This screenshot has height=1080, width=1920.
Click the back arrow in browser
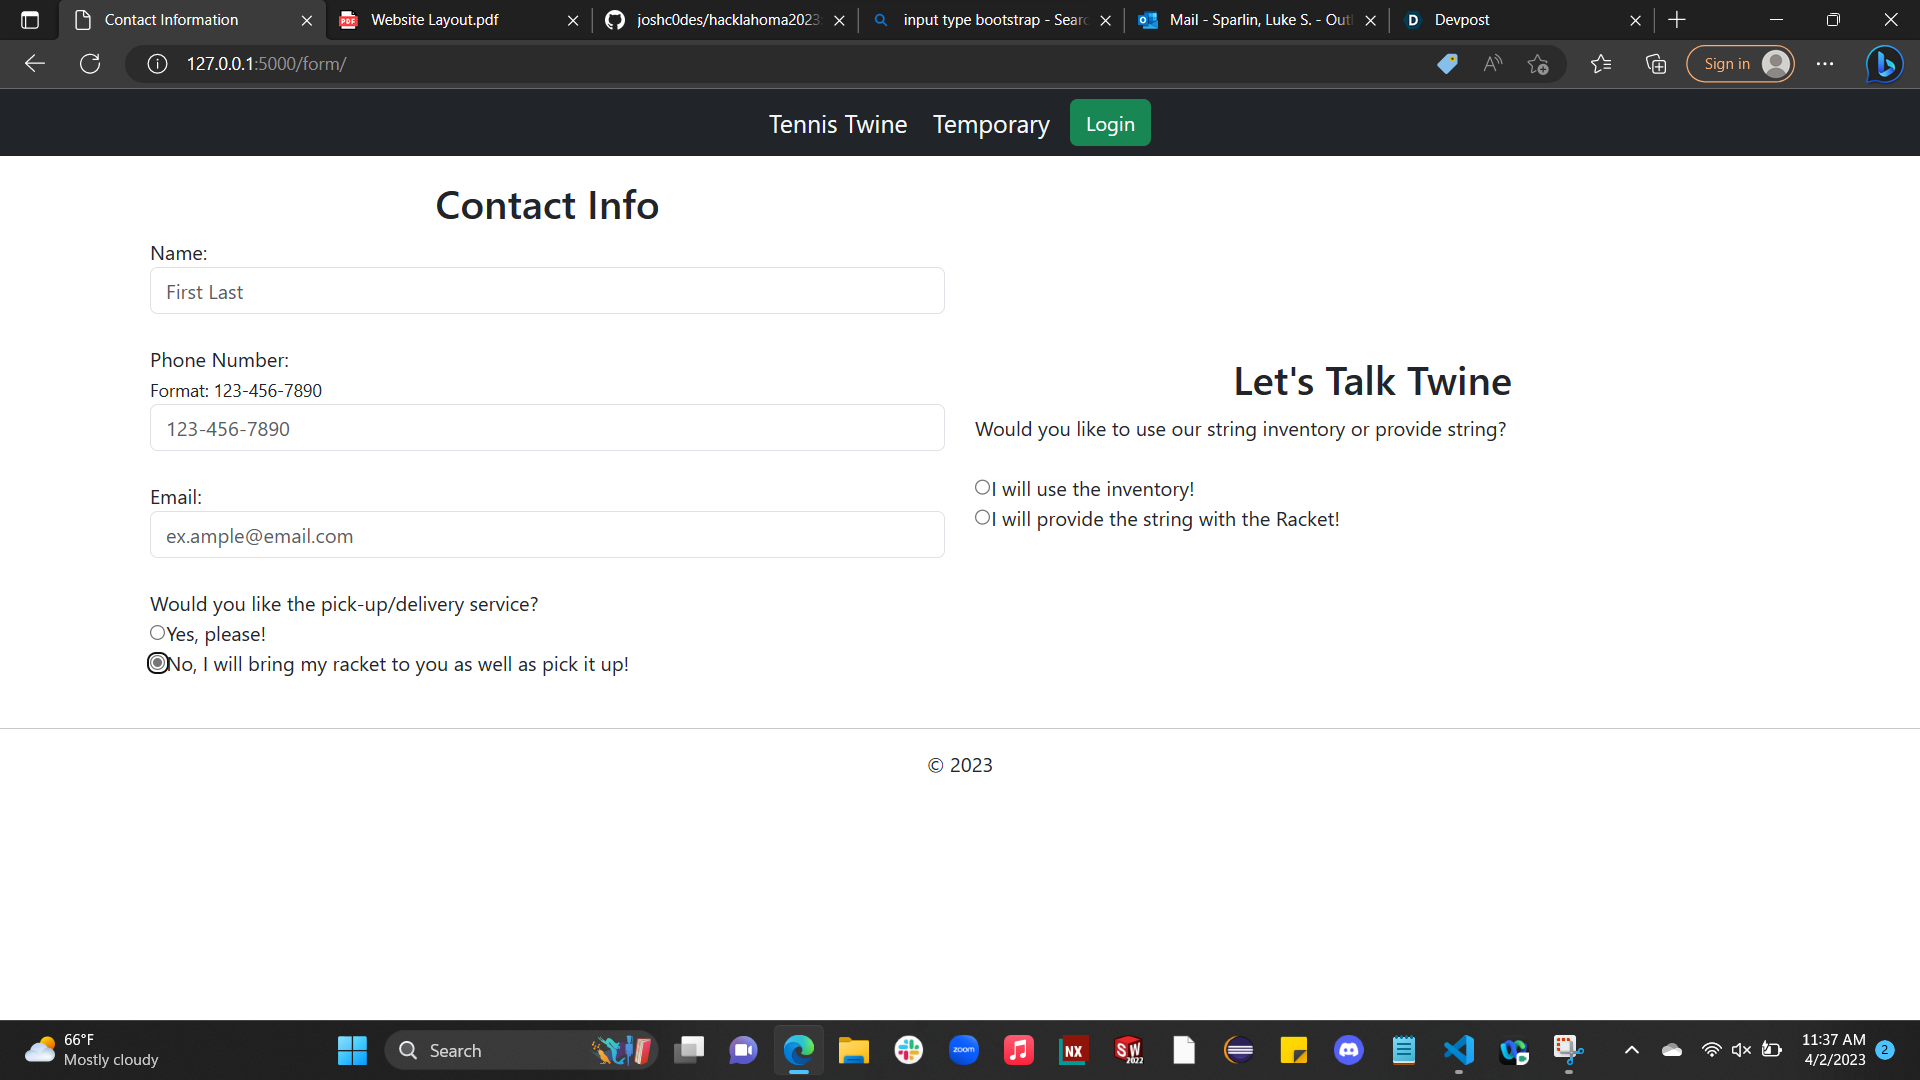[35, 64]
